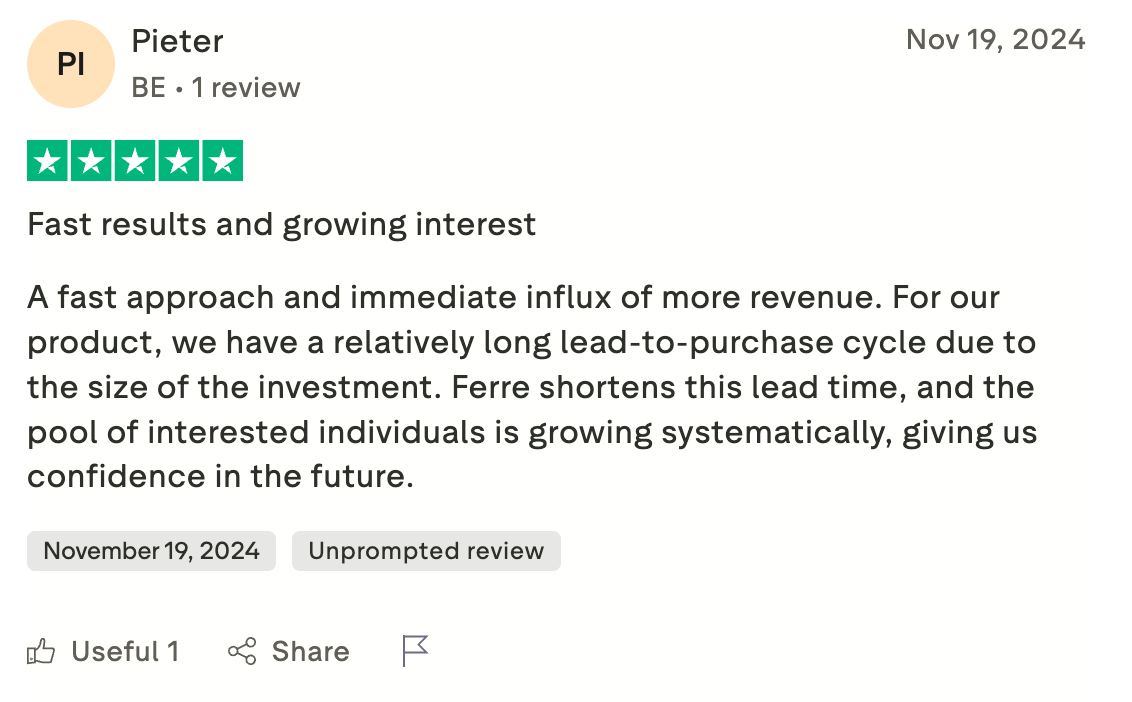Click the Share text label
Image resolution: width=1132 pixels, height=702 pixels.
point(310,651)
